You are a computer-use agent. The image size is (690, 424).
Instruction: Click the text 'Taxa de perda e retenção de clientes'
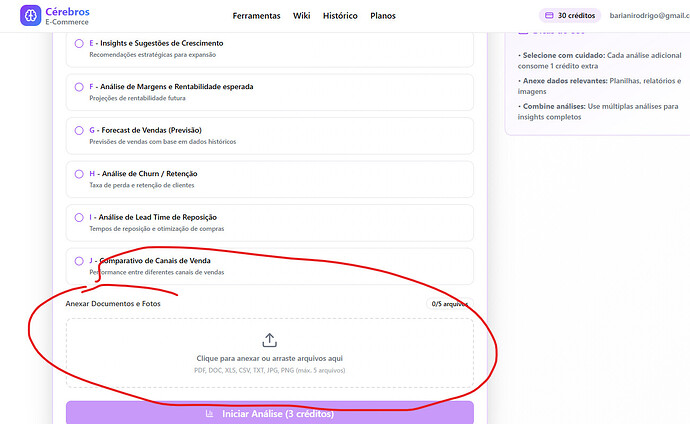coord(142,185)
